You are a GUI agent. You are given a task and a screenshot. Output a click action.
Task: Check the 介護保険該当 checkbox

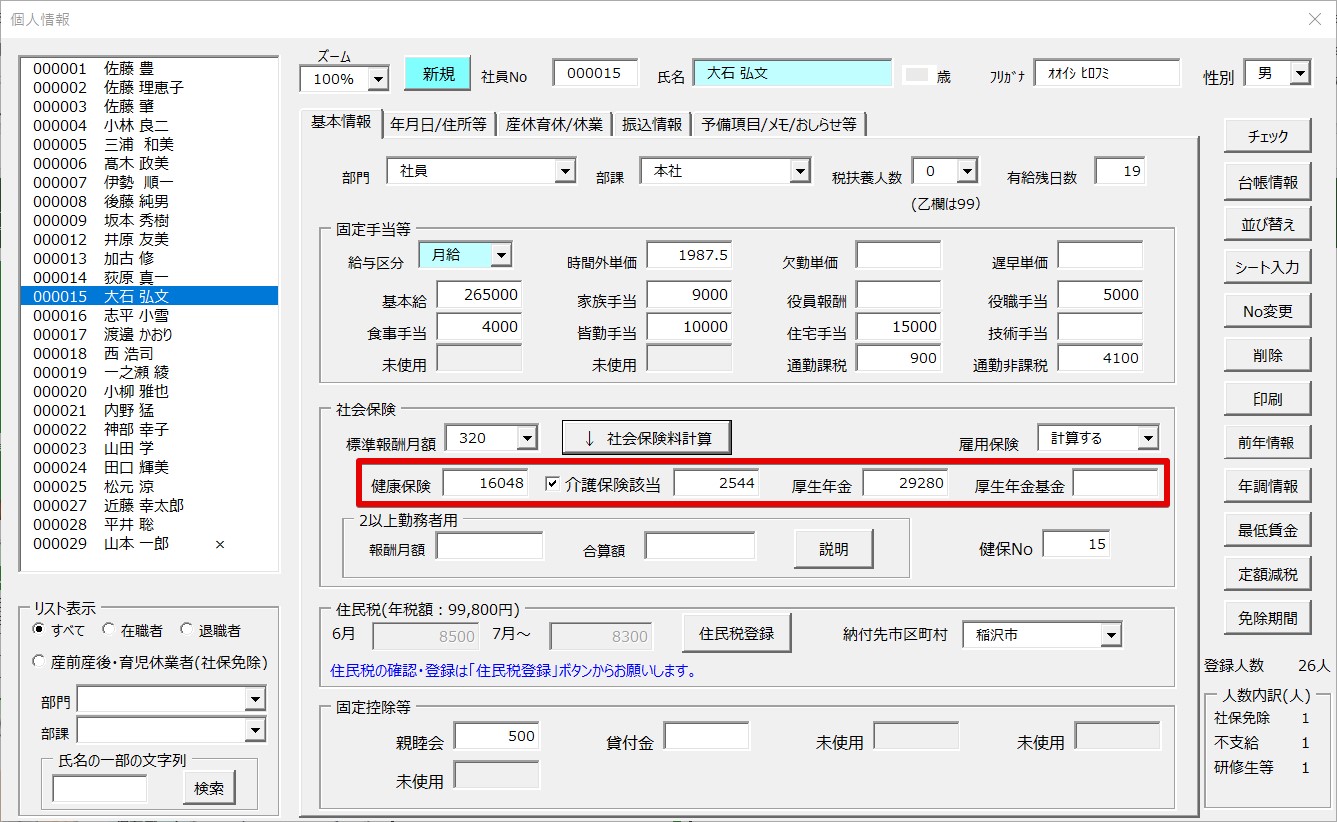click(x=552, y=484)
